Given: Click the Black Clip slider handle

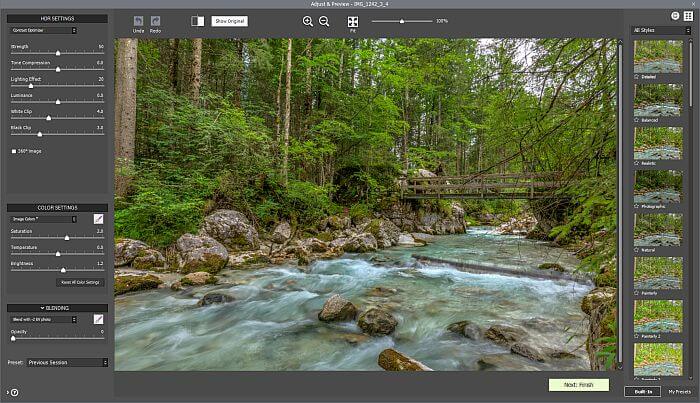Looking at the screenshot, I should pyautogui.click(x=40, y=134).
